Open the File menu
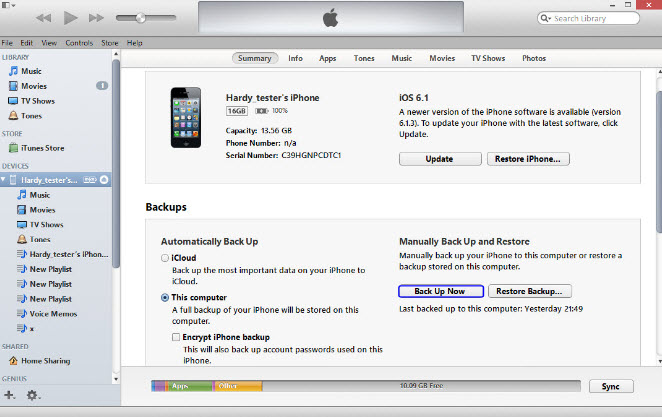Screen dimensions: 662x417 coord(7,43)
